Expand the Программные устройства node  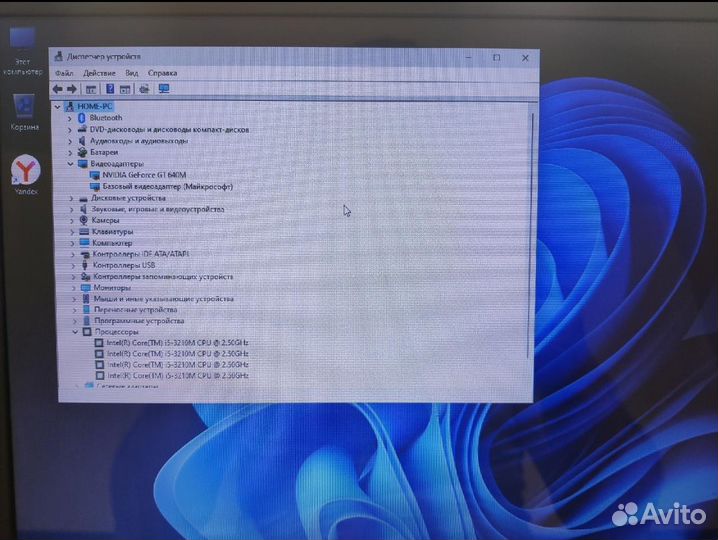75,321
